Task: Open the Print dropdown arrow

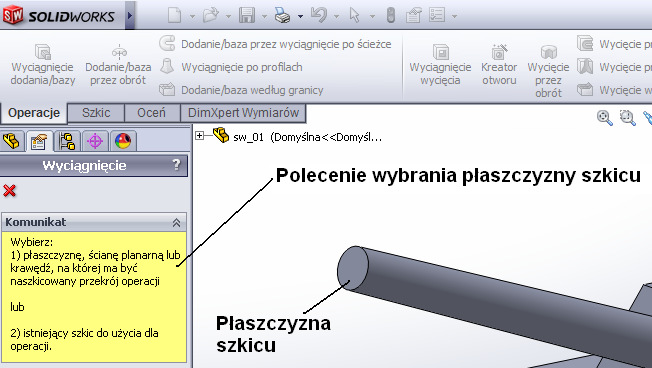Action: click(300, 17)
